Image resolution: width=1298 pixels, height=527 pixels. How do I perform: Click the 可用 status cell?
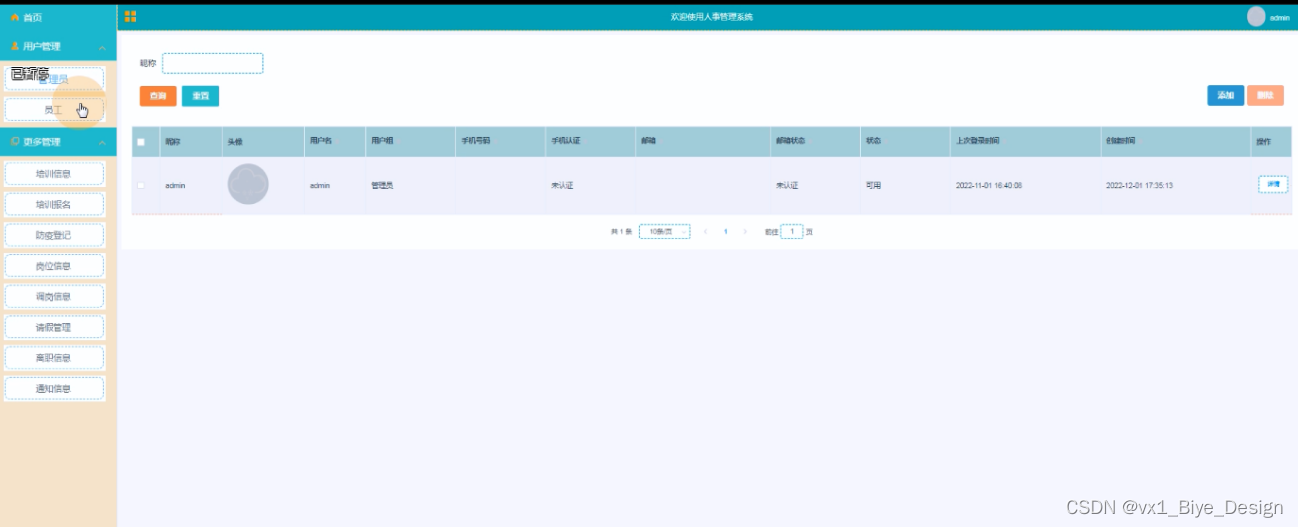pos(873,185)
